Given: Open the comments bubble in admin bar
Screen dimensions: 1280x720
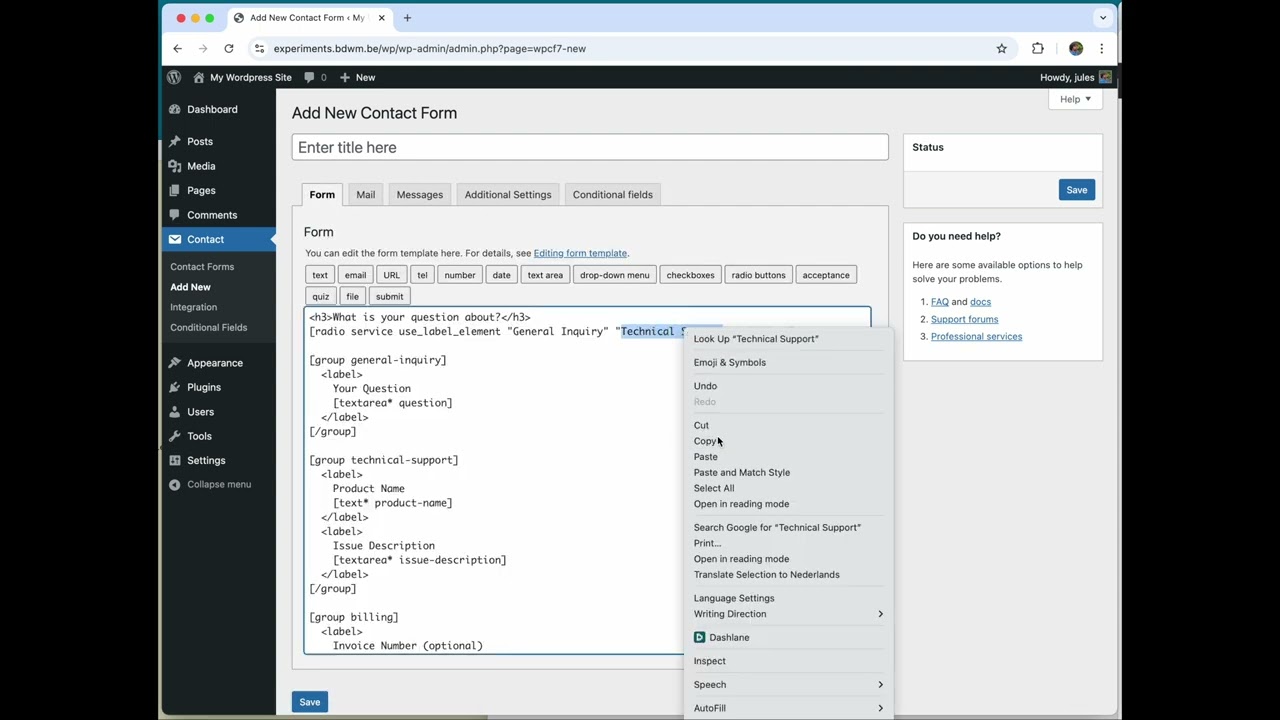Looking at the screenshot, I should 316,77.
